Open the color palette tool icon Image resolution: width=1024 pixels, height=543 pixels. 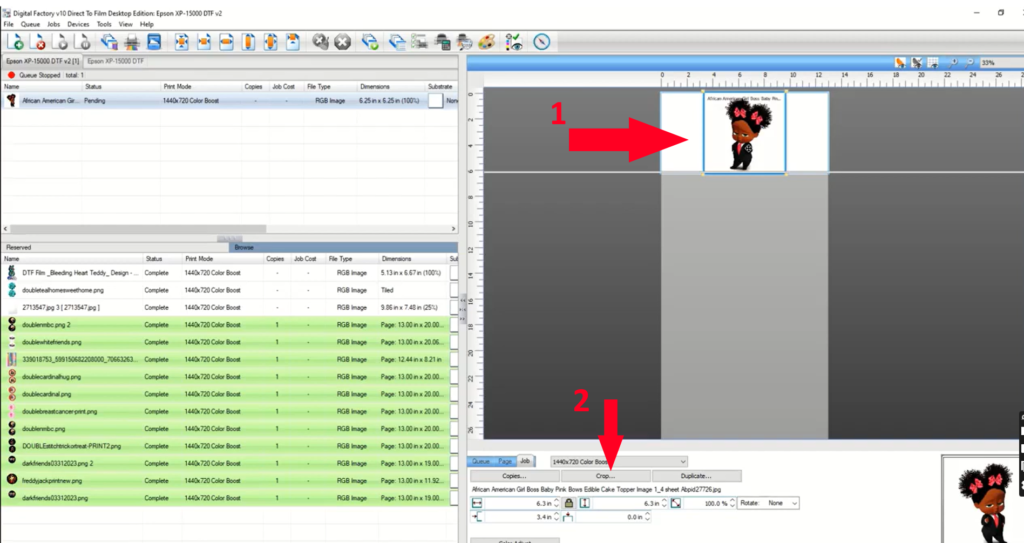(x=487, y=42)
